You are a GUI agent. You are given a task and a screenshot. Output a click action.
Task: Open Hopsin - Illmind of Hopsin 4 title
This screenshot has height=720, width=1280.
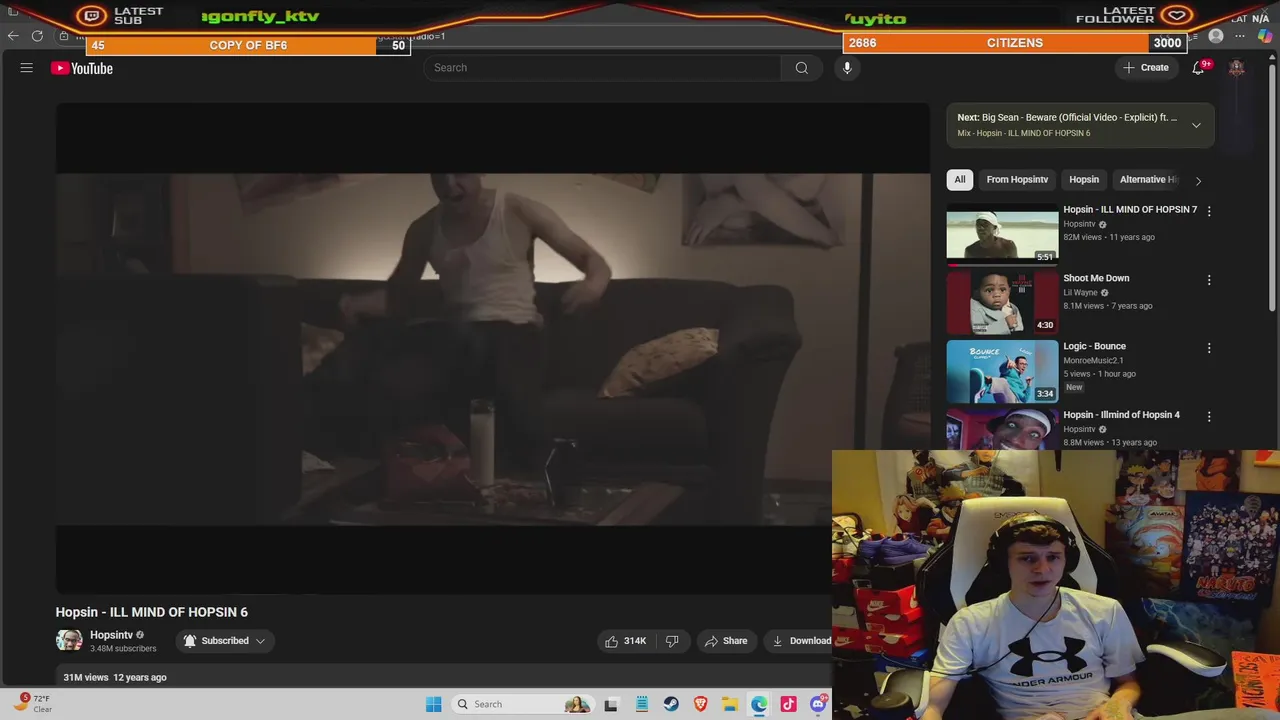click(x=1121, y=415)
